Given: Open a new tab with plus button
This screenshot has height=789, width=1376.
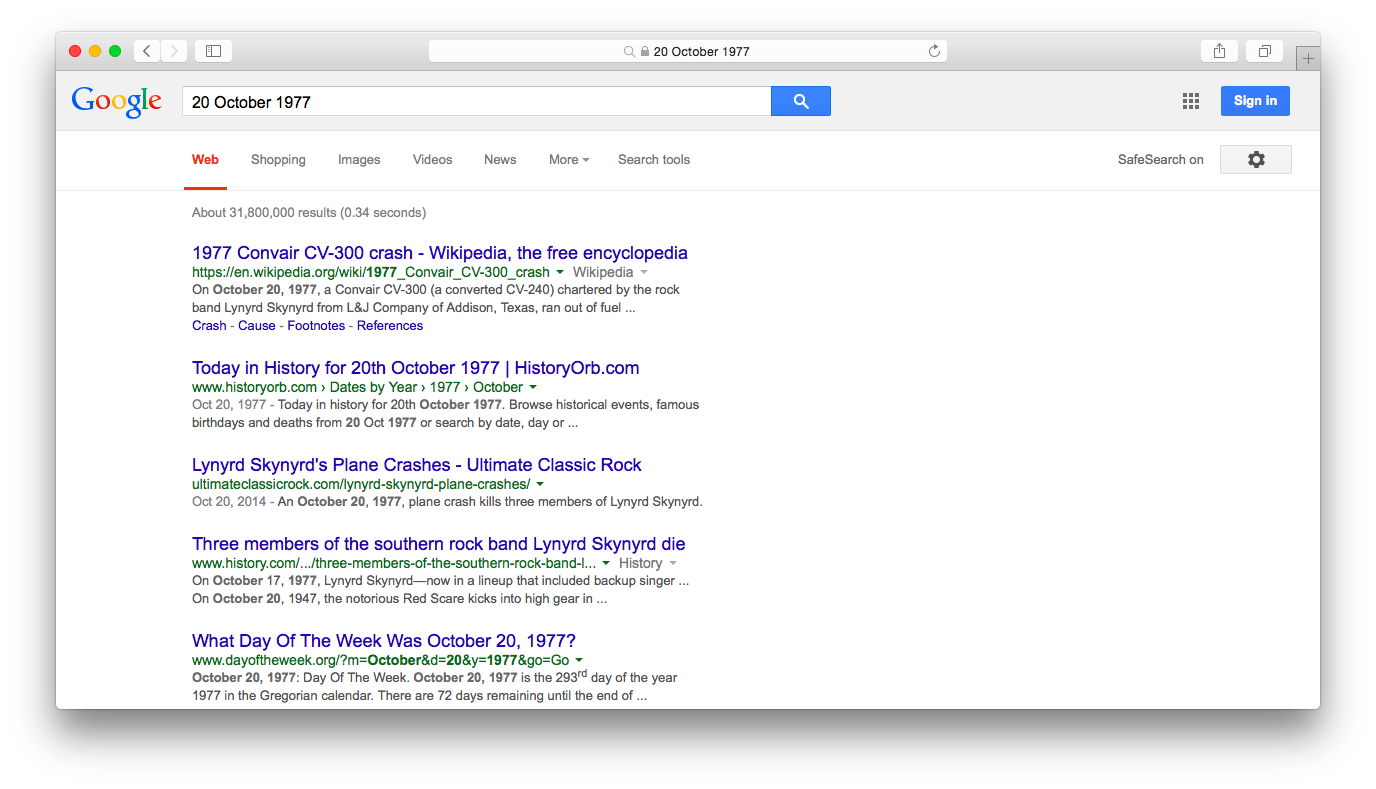Looking at the screenshot, I should tap(1308, 59).
